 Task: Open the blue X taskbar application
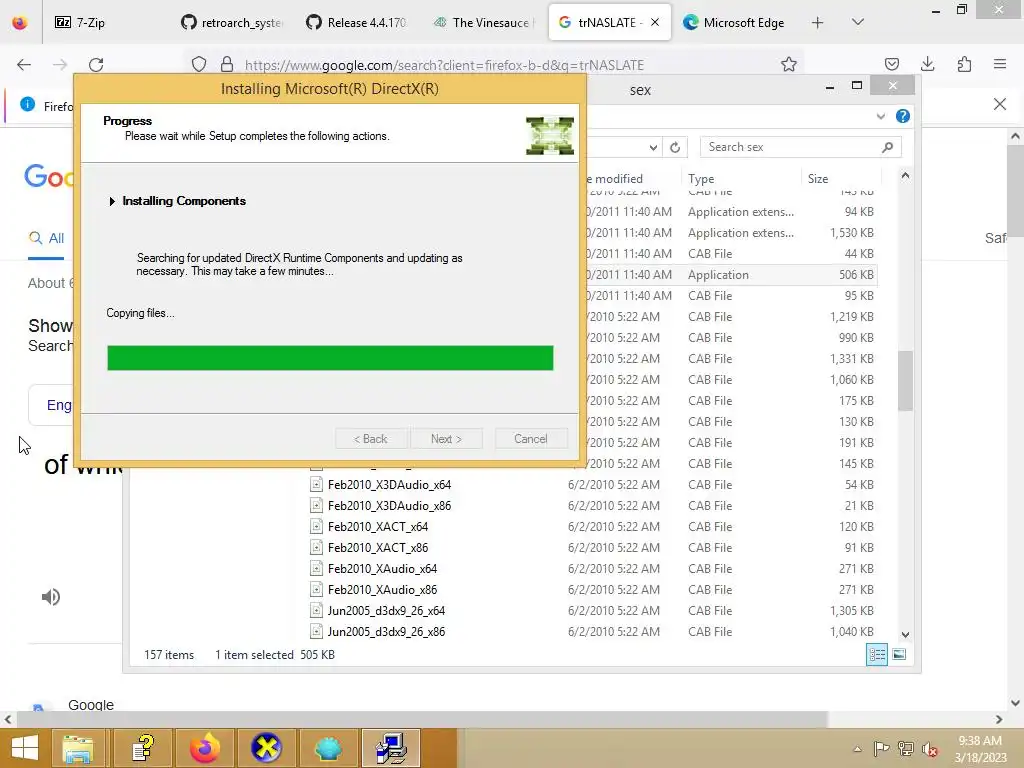pos(266,748)
